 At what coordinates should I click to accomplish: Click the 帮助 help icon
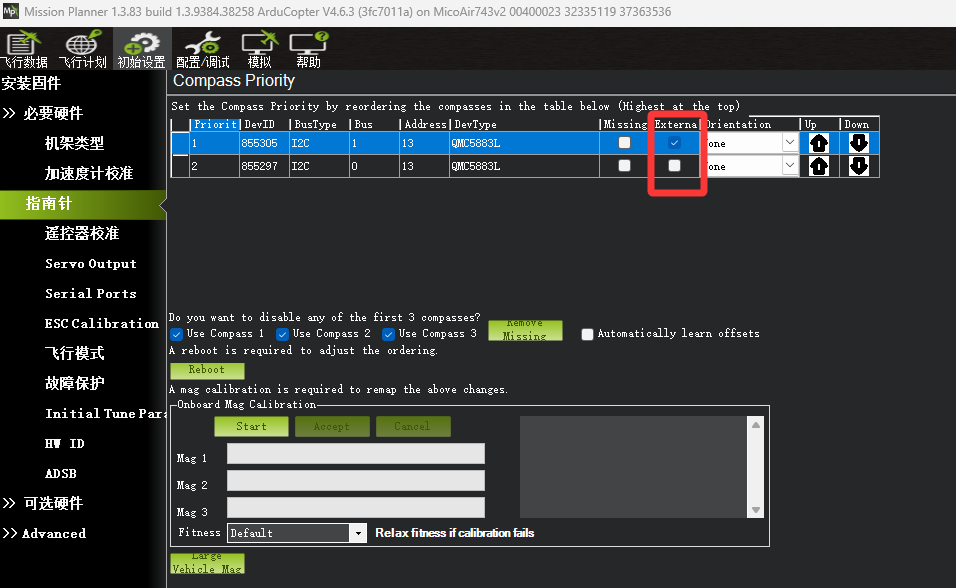point(308,48)
